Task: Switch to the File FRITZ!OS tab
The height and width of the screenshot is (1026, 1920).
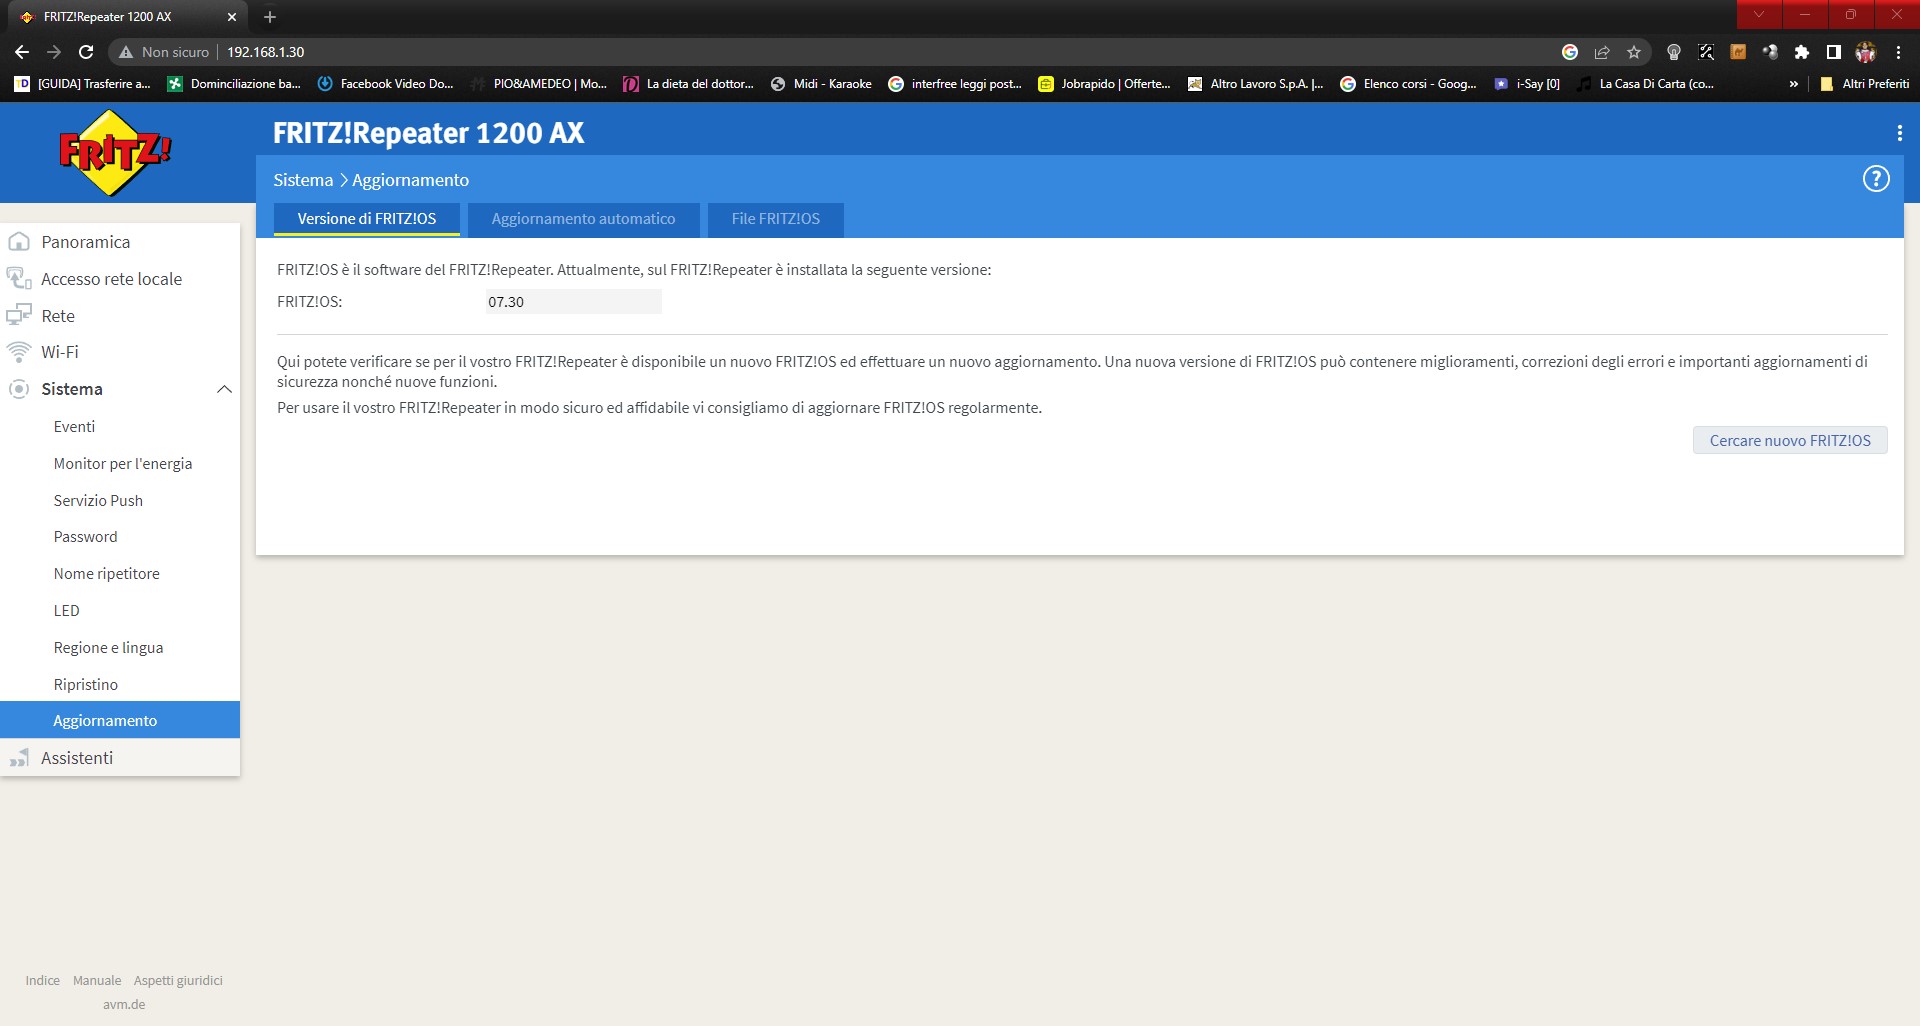Action: (x=775, y=219)
